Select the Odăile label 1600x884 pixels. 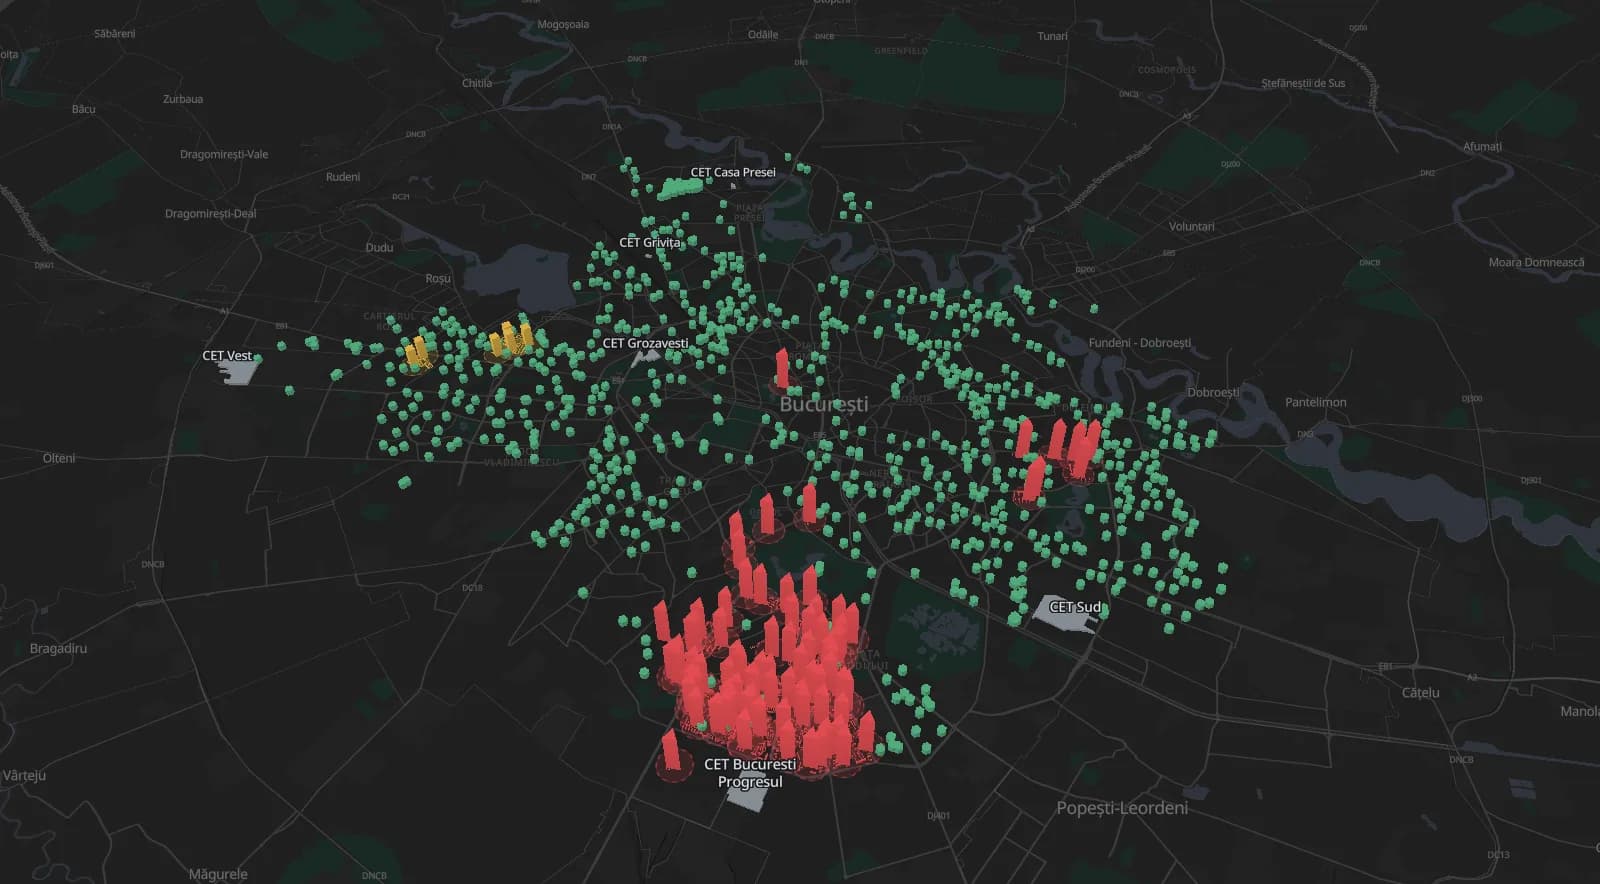[763, 34]
